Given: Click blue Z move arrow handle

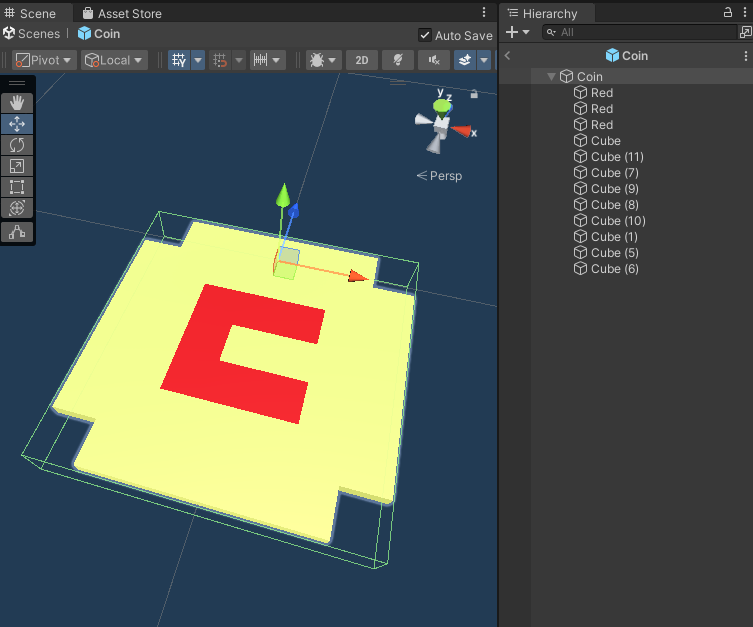Looking at the screenshot, I should (x=293, y=210).
